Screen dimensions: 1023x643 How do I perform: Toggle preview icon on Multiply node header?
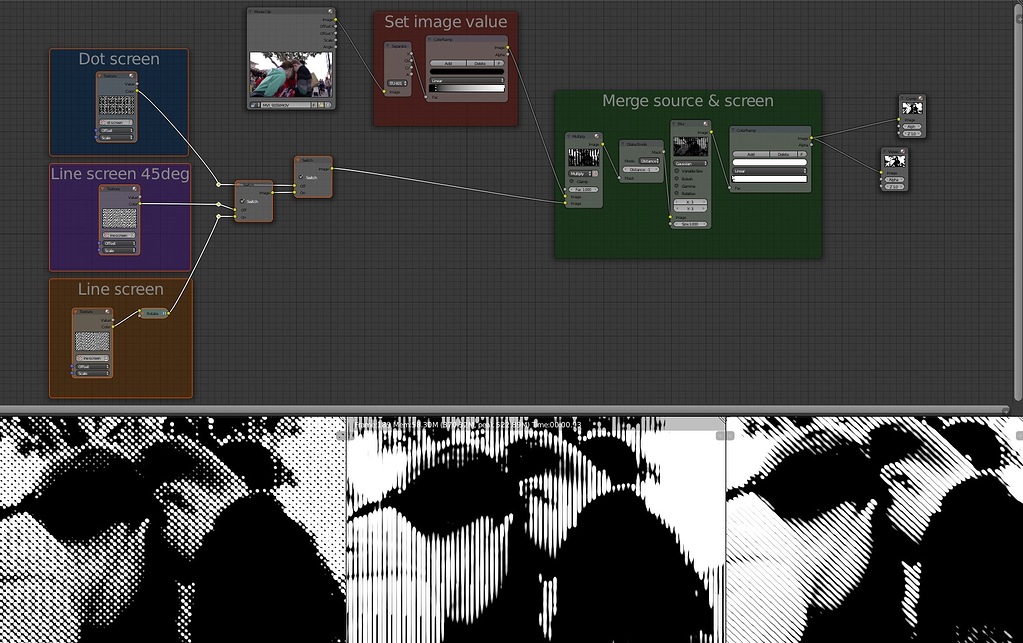tap(597, 136)
